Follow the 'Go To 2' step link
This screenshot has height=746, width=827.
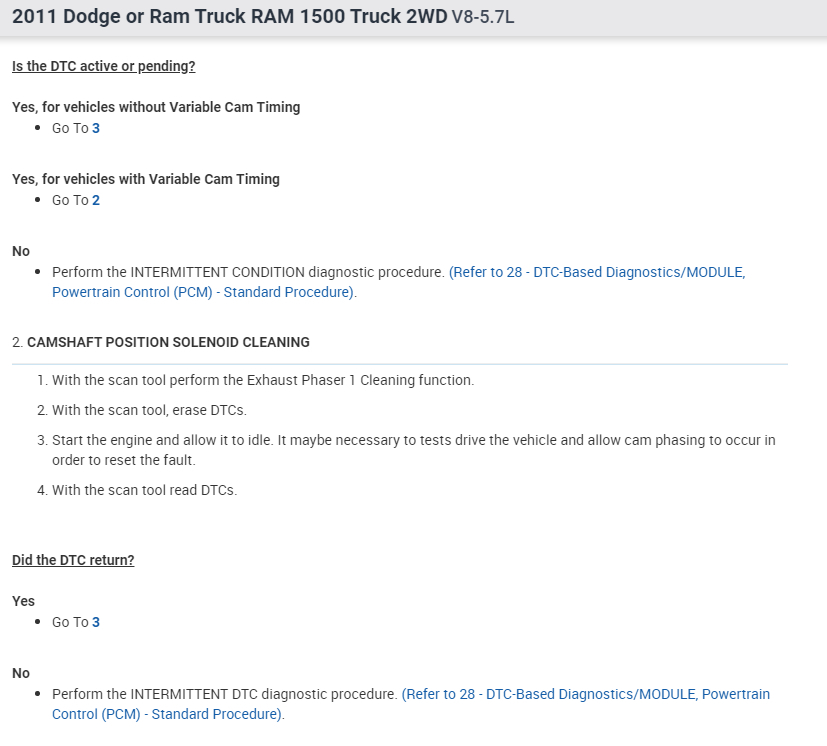point(96,200)
